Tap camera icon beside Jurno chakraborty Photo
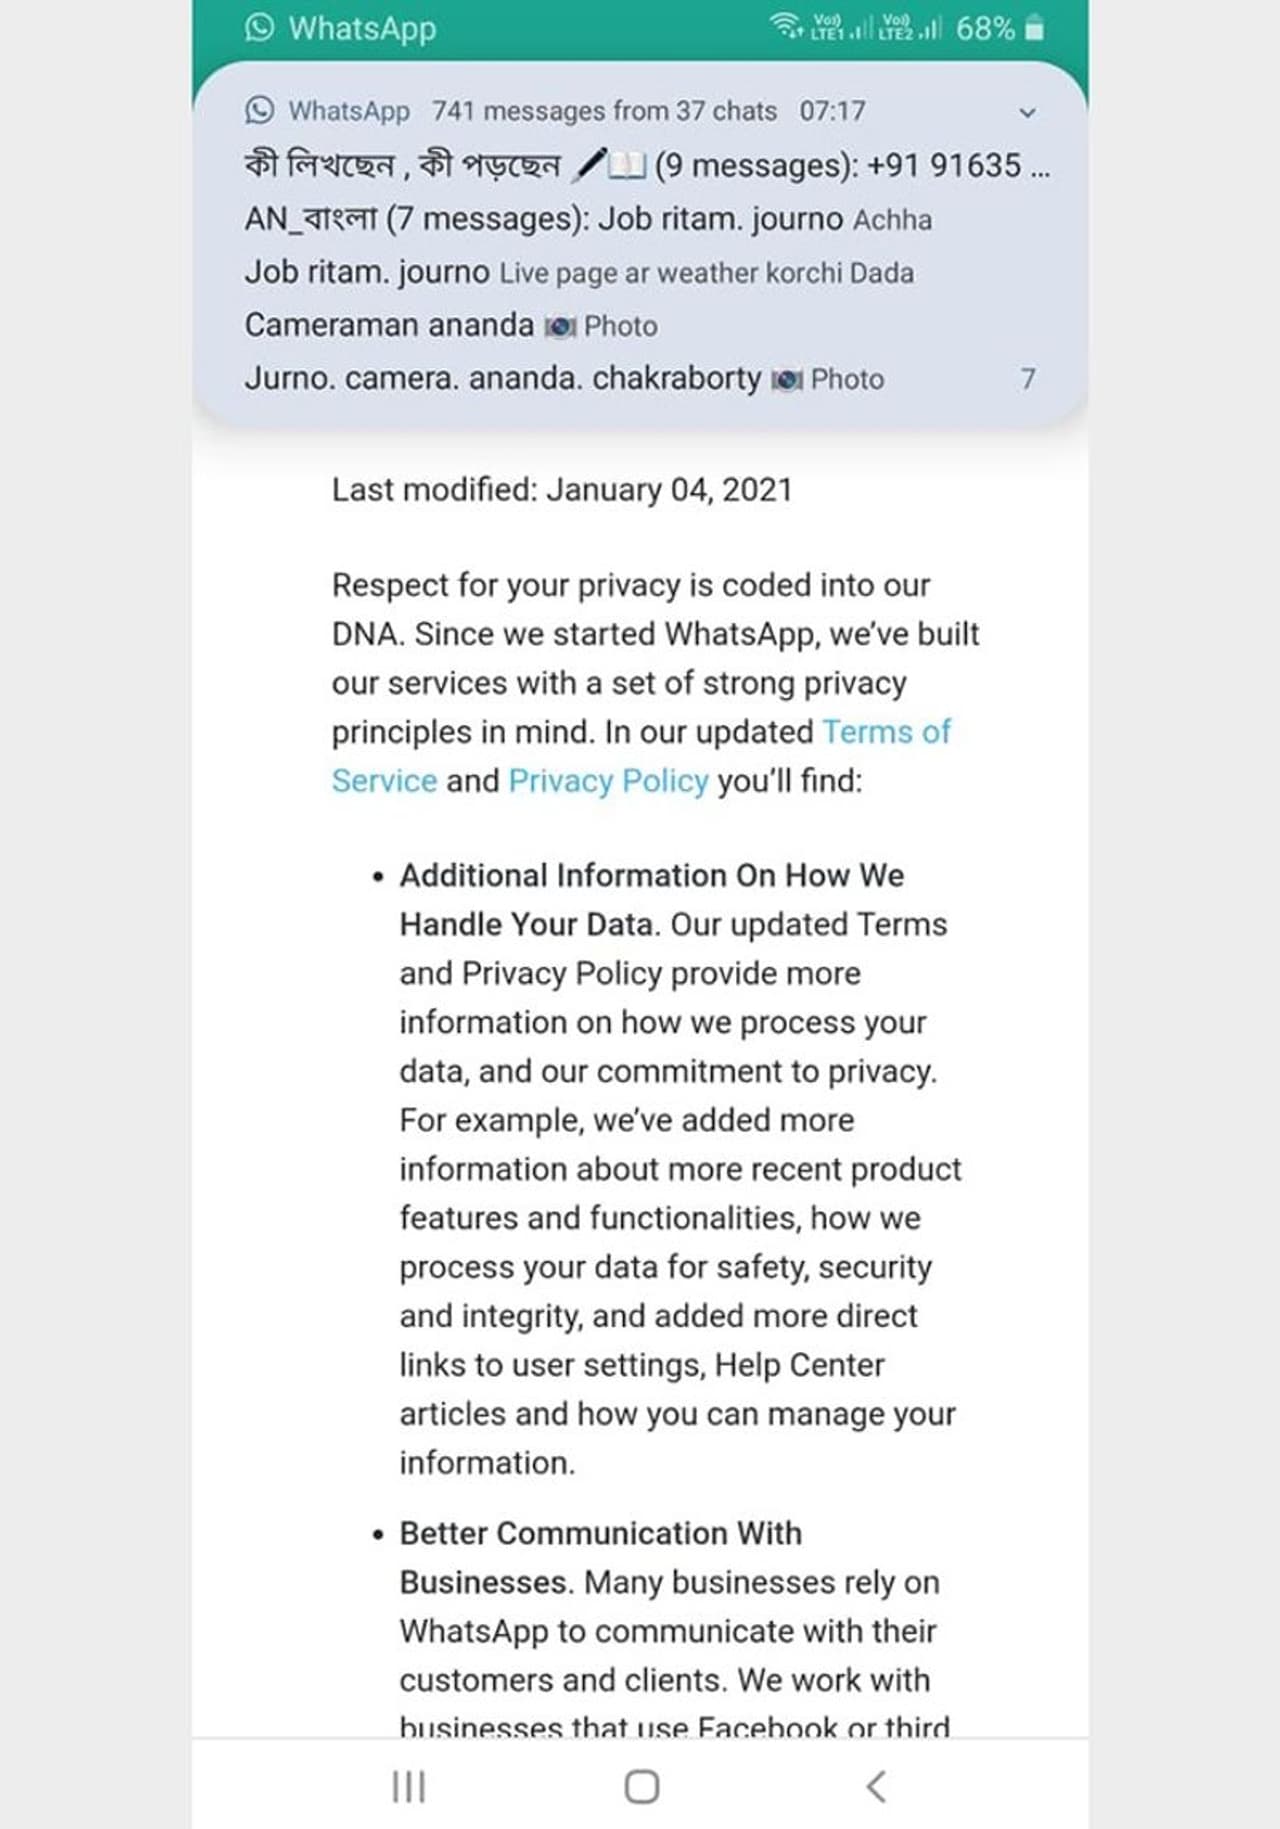 click(787, 380)
